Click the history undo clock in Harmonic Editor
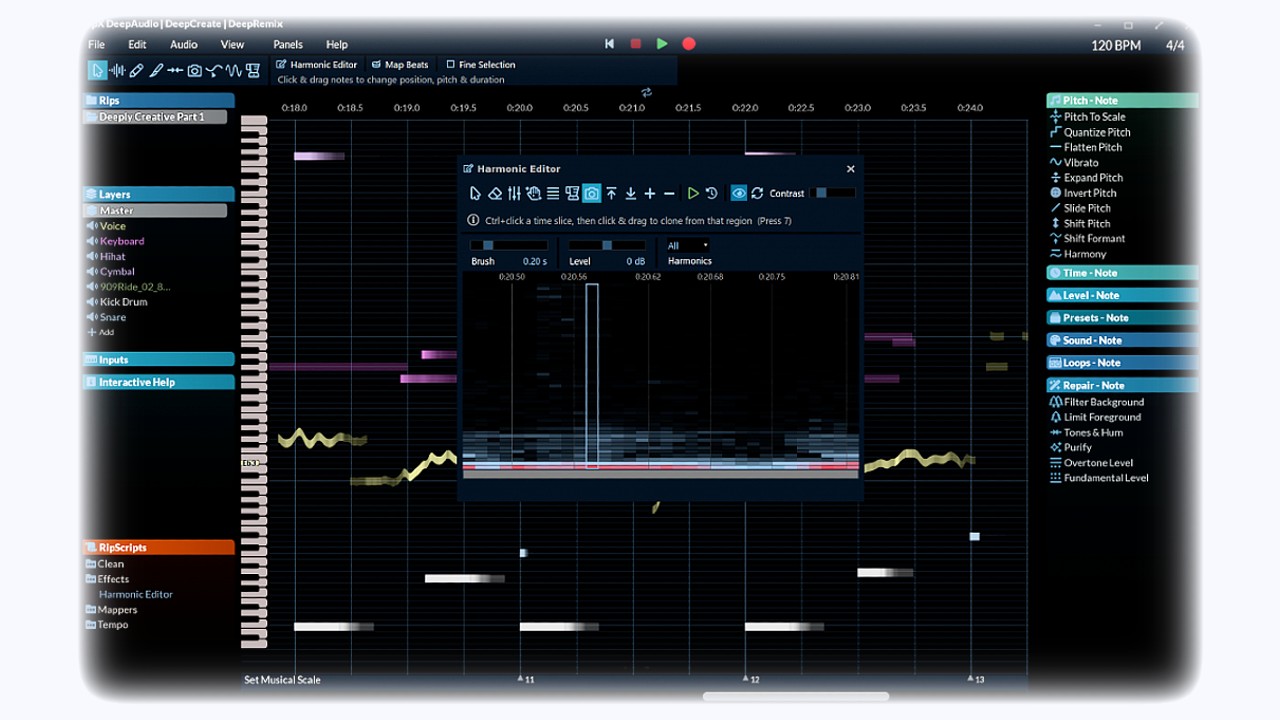This screenshot has width=1280, height=720. pos(711,193)
